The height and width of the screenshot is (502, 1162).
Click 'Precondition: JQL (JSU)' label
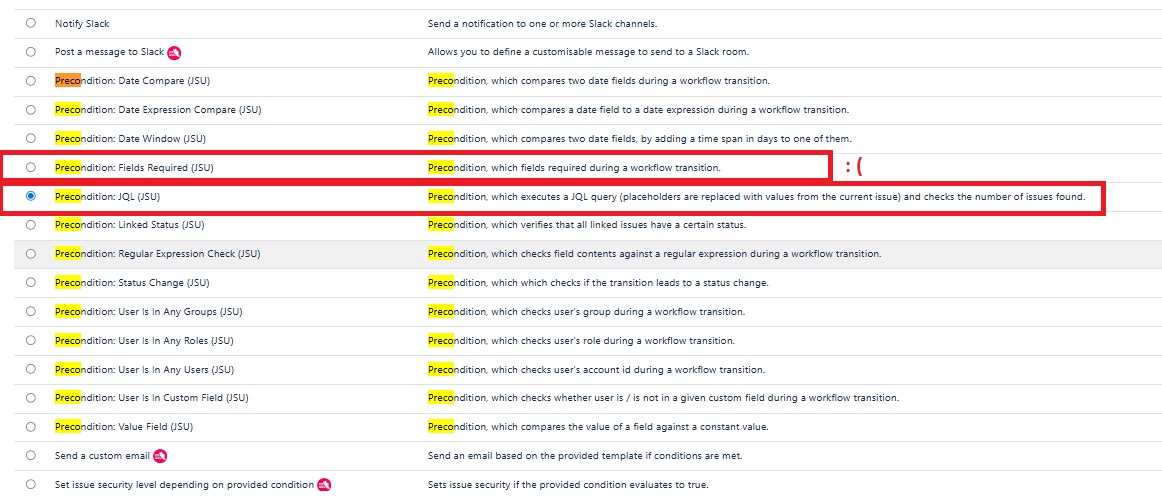click(107, 196)
